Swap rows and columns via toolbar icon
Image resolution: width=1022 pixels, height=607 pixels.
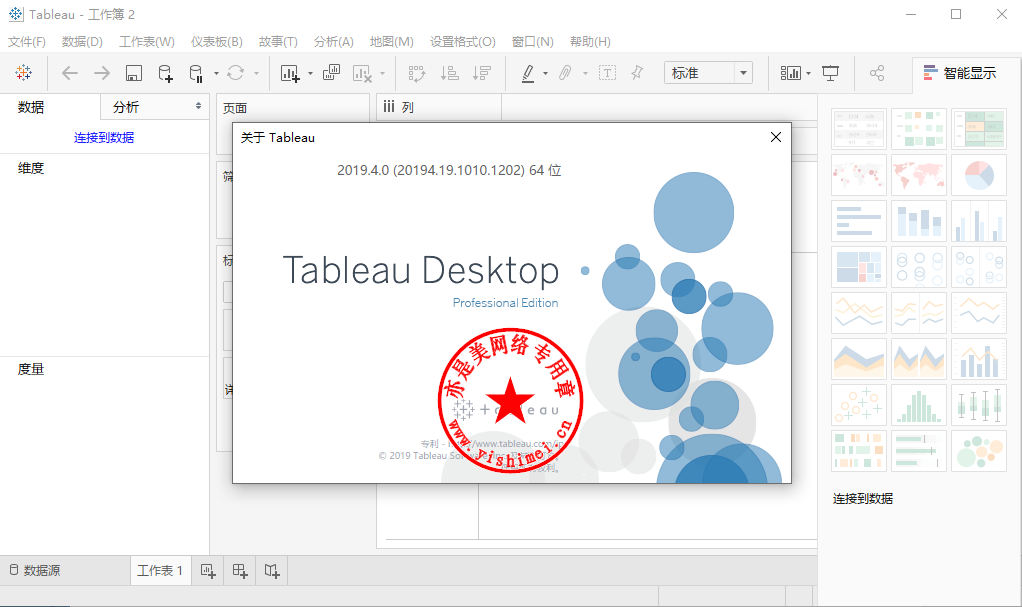point(416,73)
